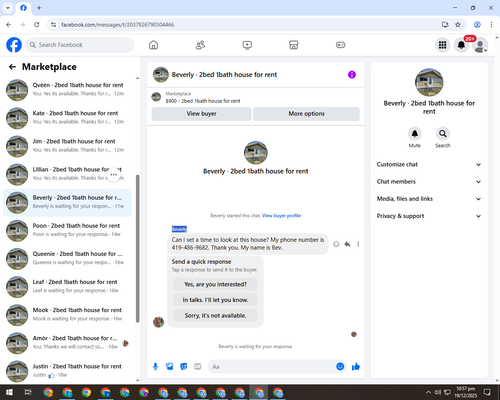The image size is (500, 400).
Task: Choose a sticker icon
Action: tap(184, 367)
